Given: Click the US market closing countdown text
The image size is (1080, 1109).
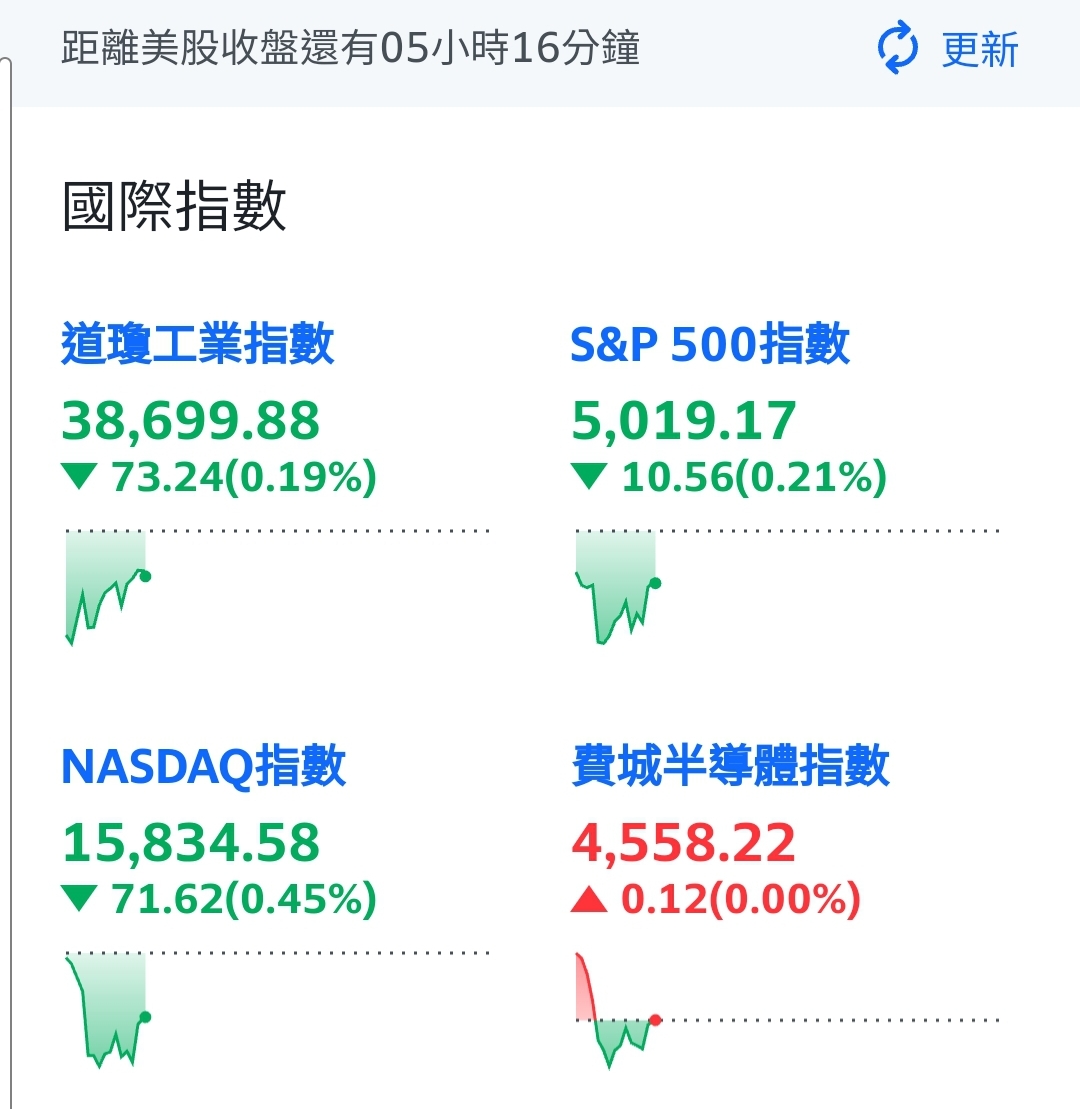Looking at the screenshot, I should pyautogui.click(x=351, y=48).
